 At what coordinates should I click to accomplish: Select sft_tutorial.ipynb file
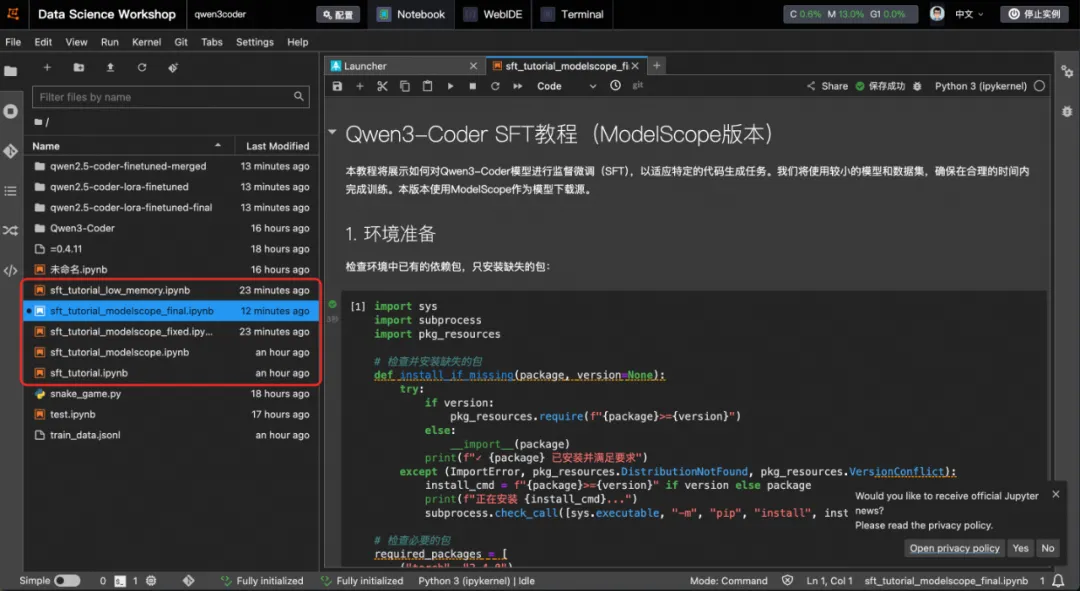point(171,373)
